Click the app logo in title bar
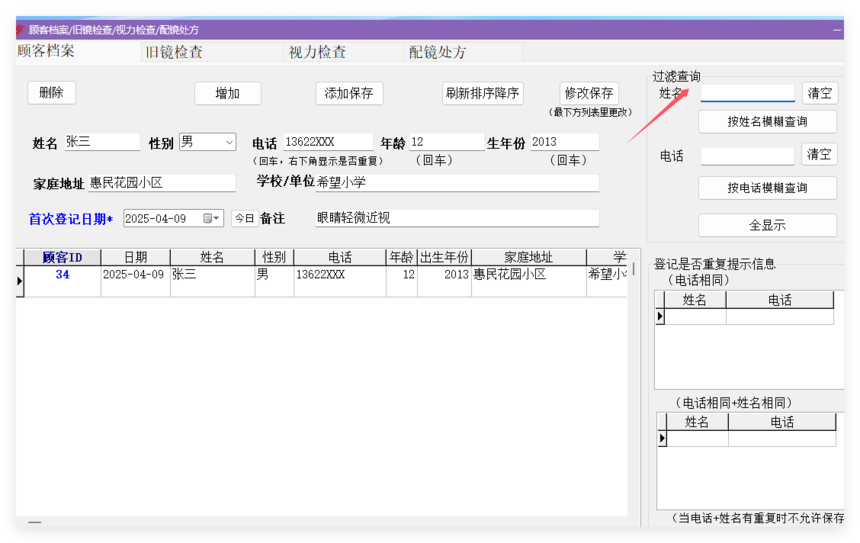The image size is (860, 543). pos(20,29)
